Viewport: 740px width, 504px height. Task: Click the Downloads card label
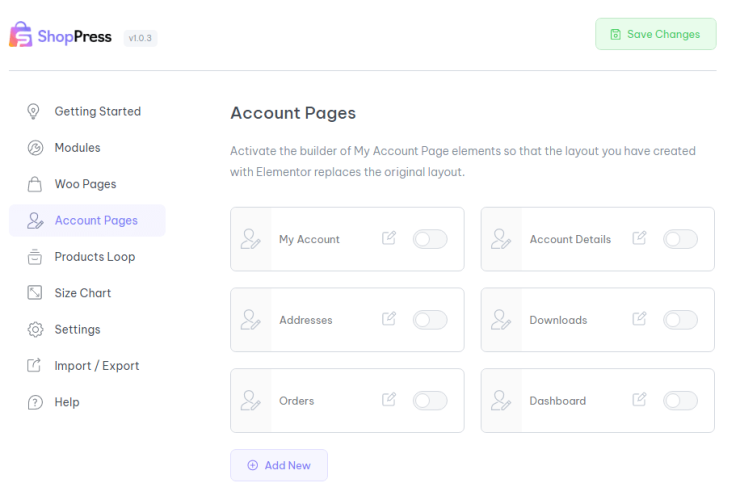[558, 320]
